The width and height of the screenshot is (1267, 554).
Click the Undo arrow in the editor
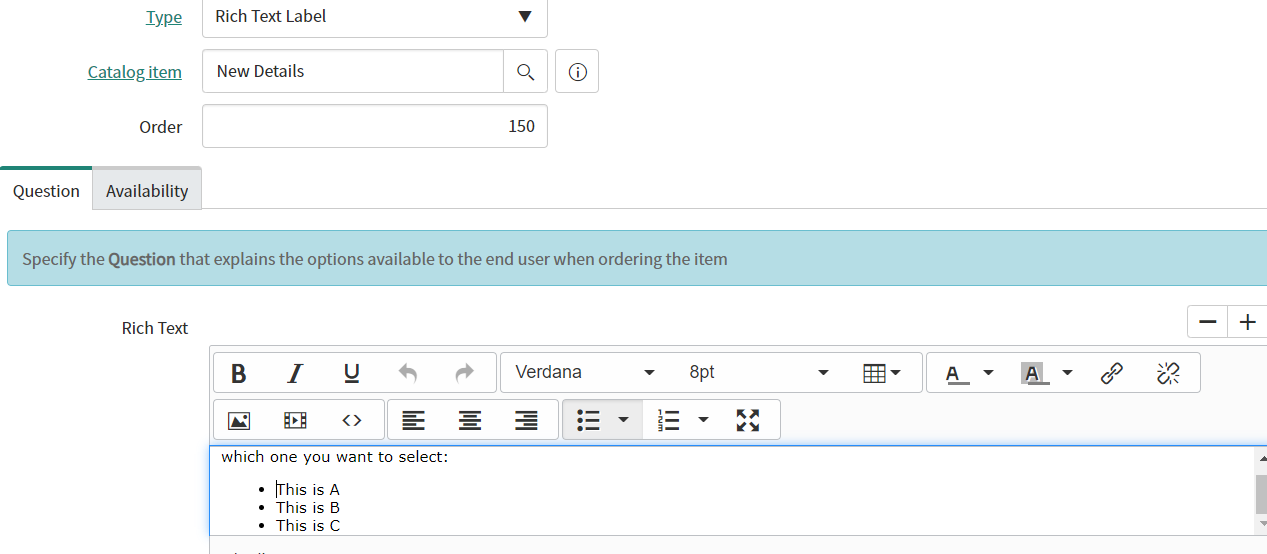[x=407, y=373]
